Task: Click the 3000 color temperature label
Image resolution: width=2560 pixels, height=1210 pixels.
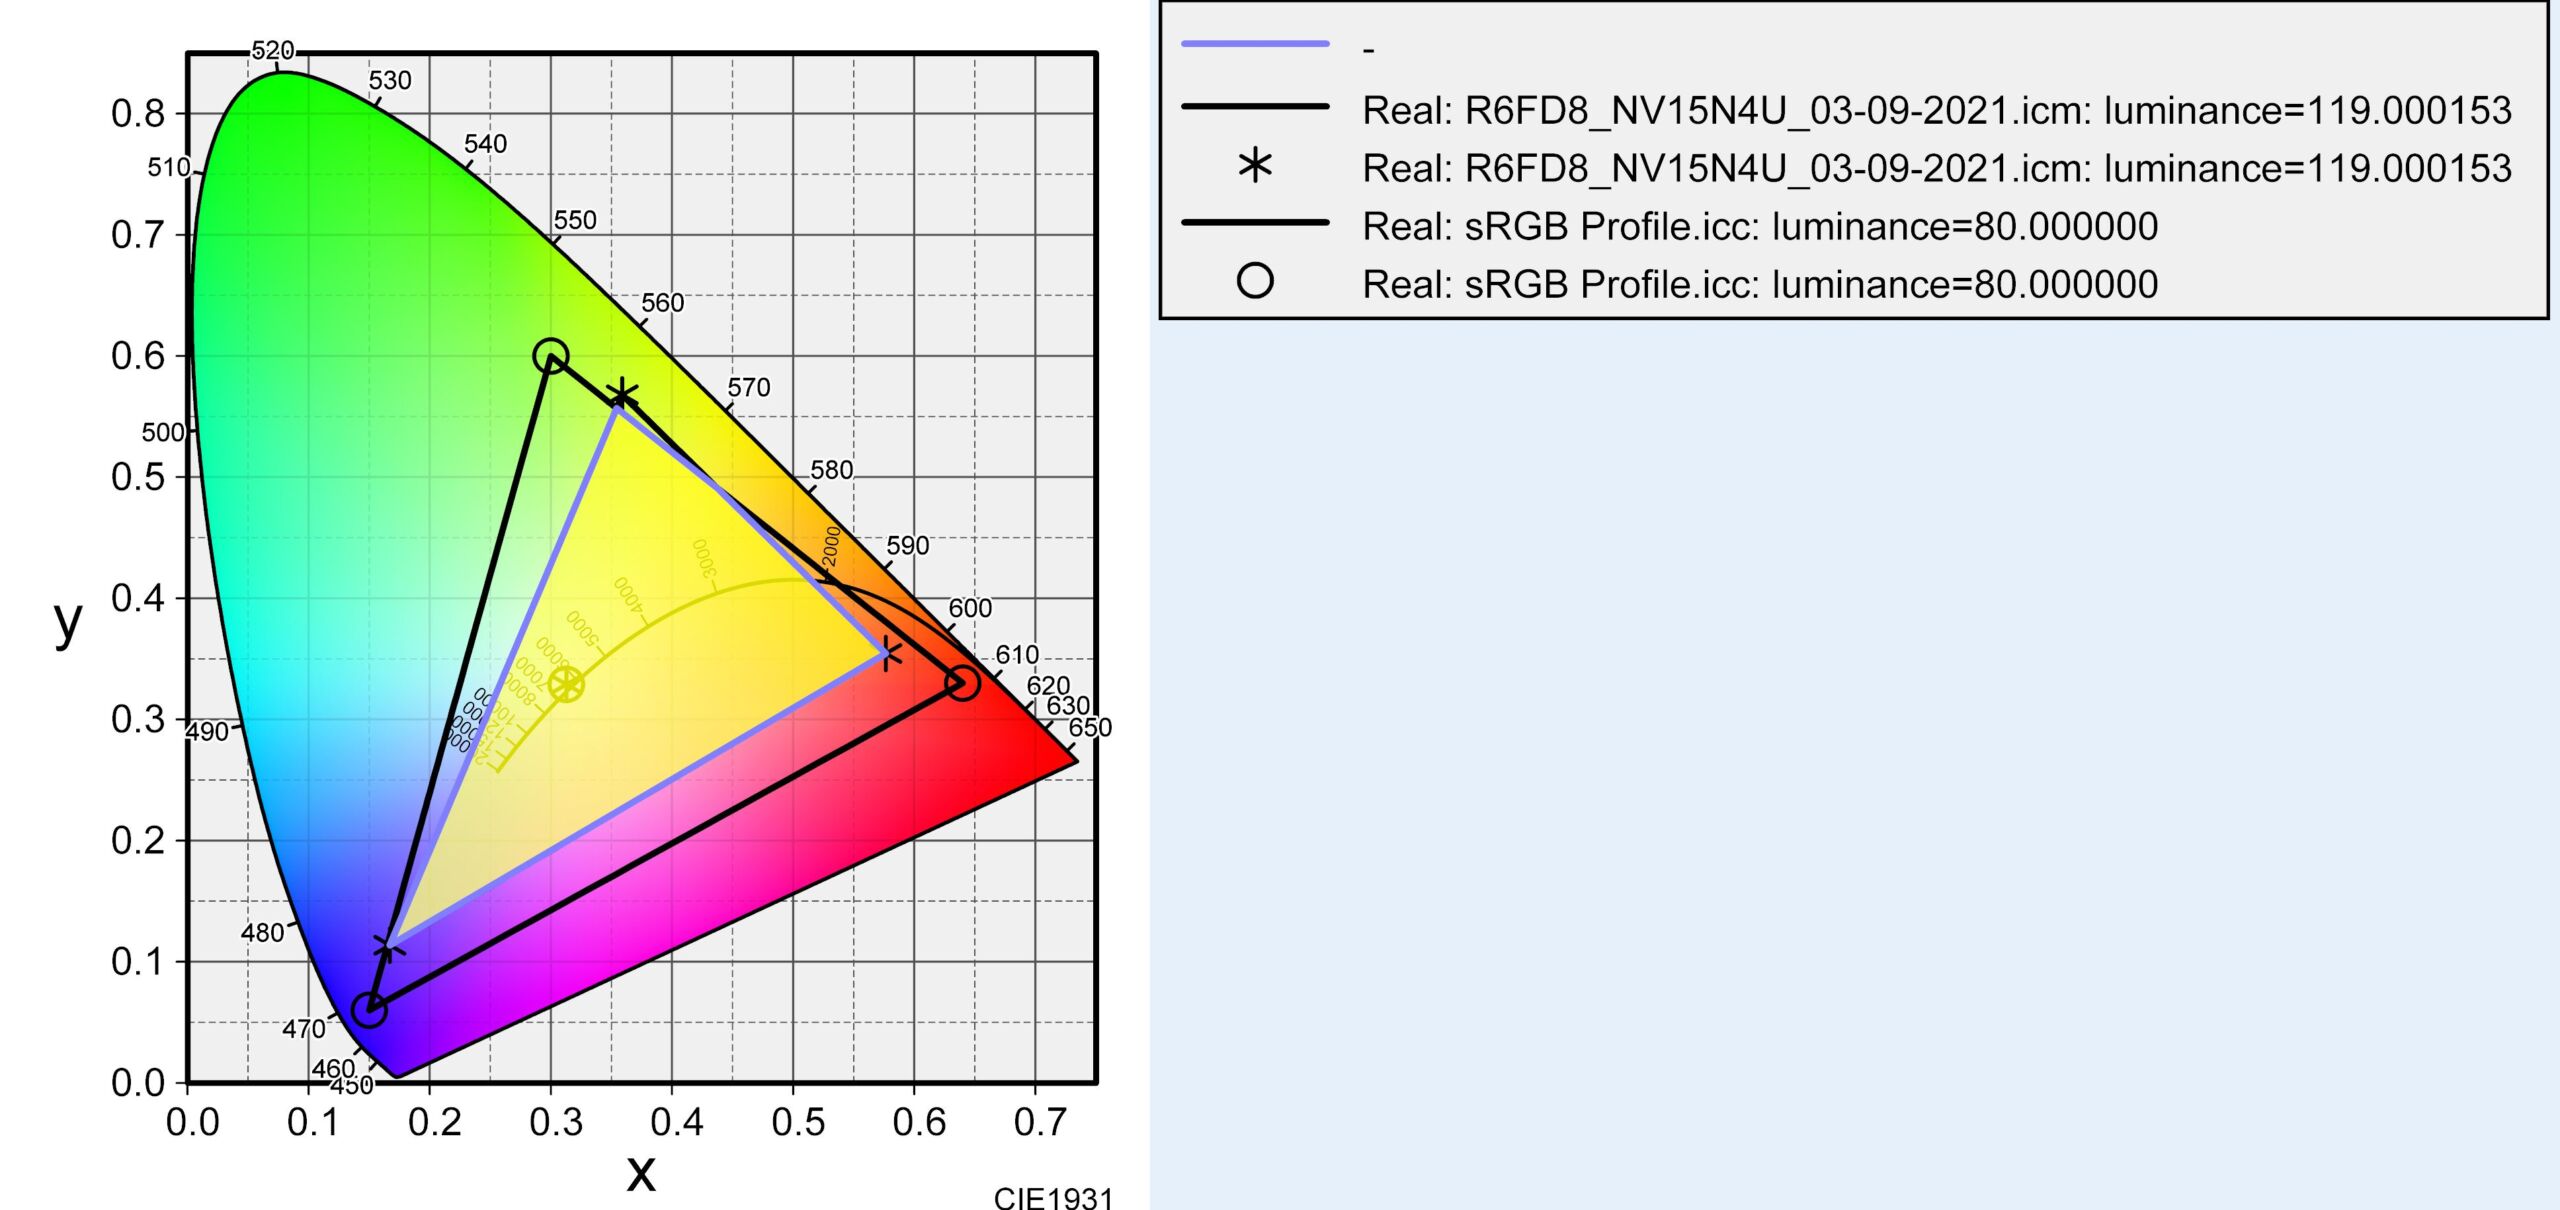Action: (704, 559)
